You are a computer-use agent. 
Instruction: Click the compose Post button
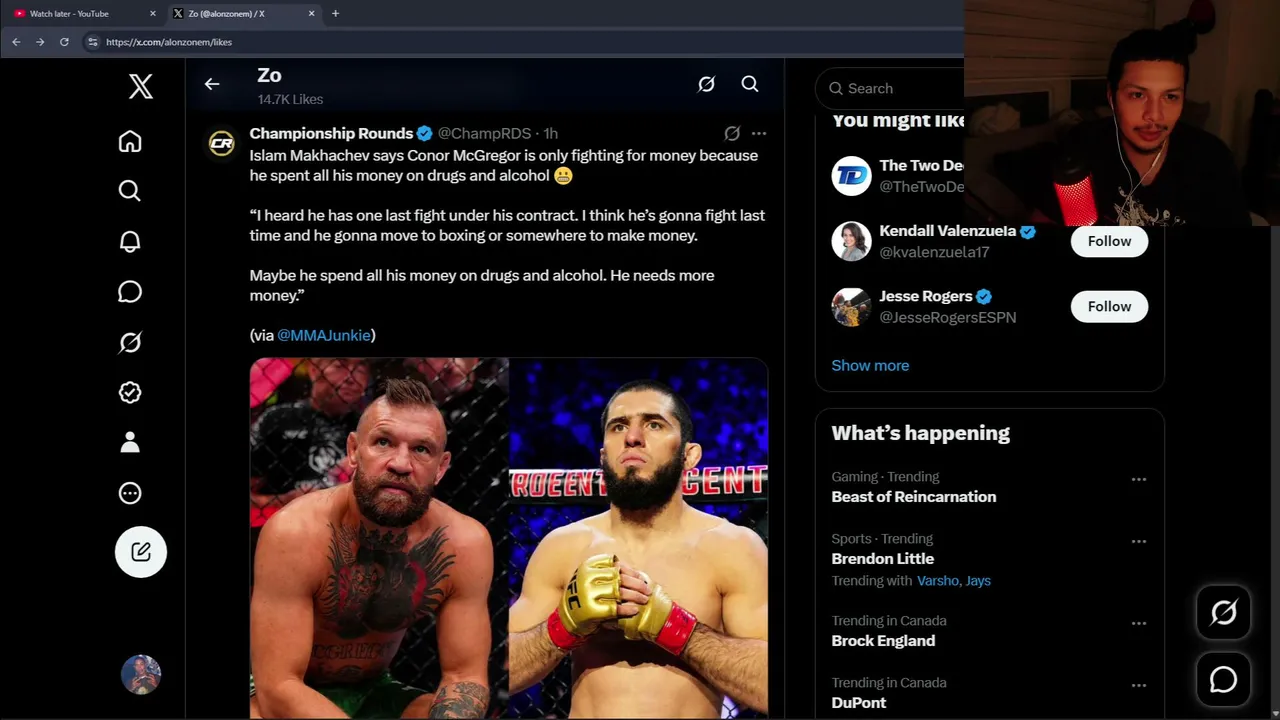pyautogui.click(x=141, y=552)
